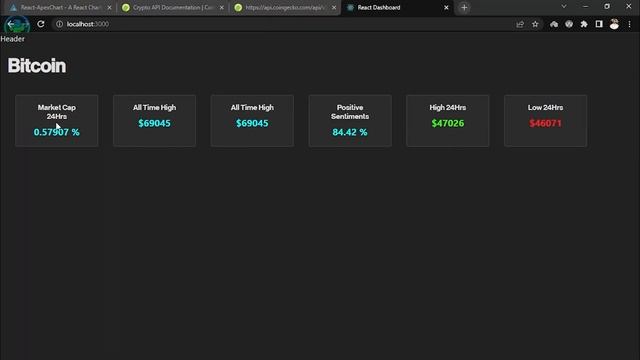Restore down the browser window
This screenshot has width=640, height=360.
[x=607, y=7]
